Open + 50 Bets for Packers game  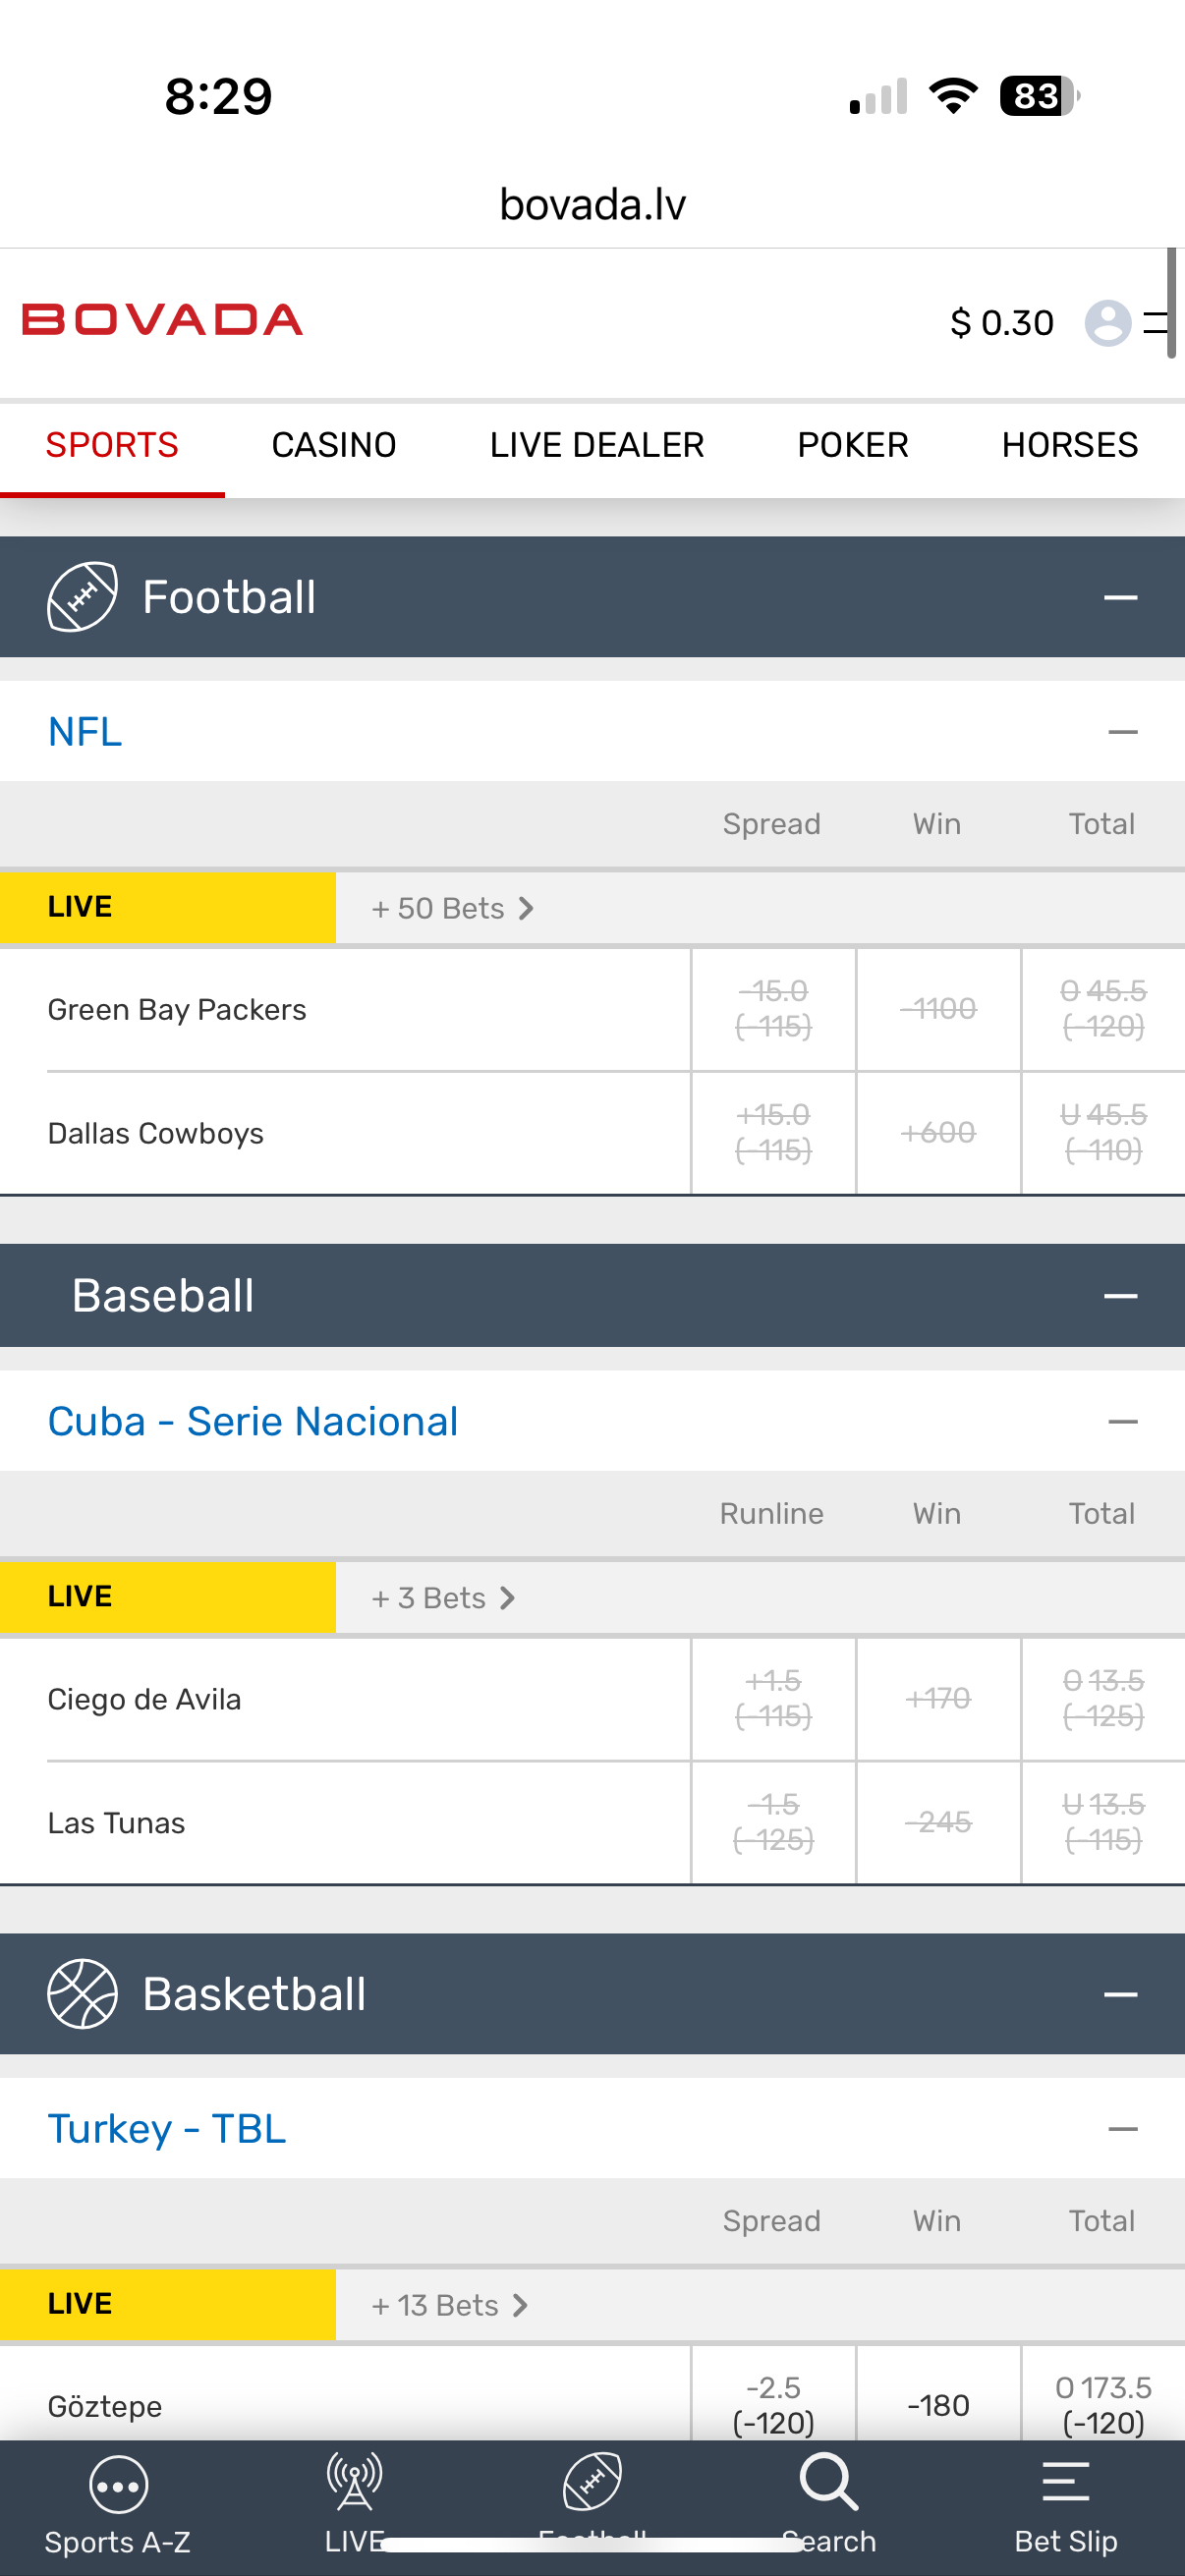point(452,908)
